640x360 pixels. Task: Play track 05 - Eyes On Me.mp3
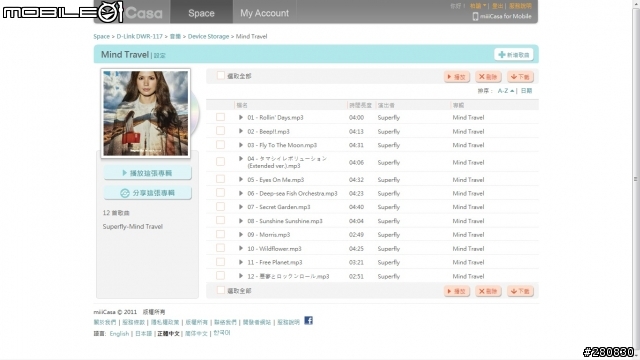[x=241, y=180]
